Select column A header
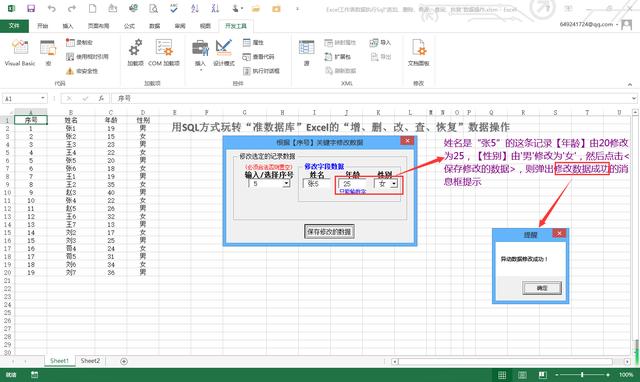Image resolution: width=640 pixels, height=382 pixels. point(31,112)
